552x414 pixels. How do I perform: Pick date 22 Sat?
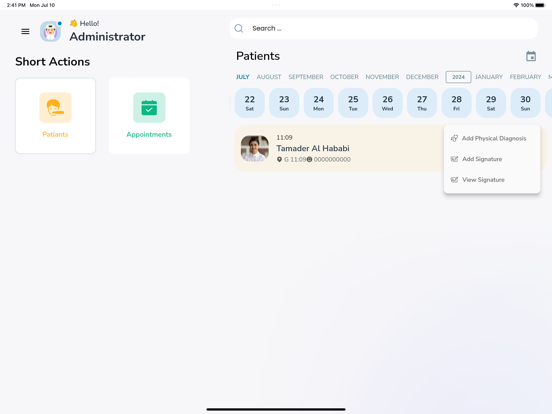250,103
